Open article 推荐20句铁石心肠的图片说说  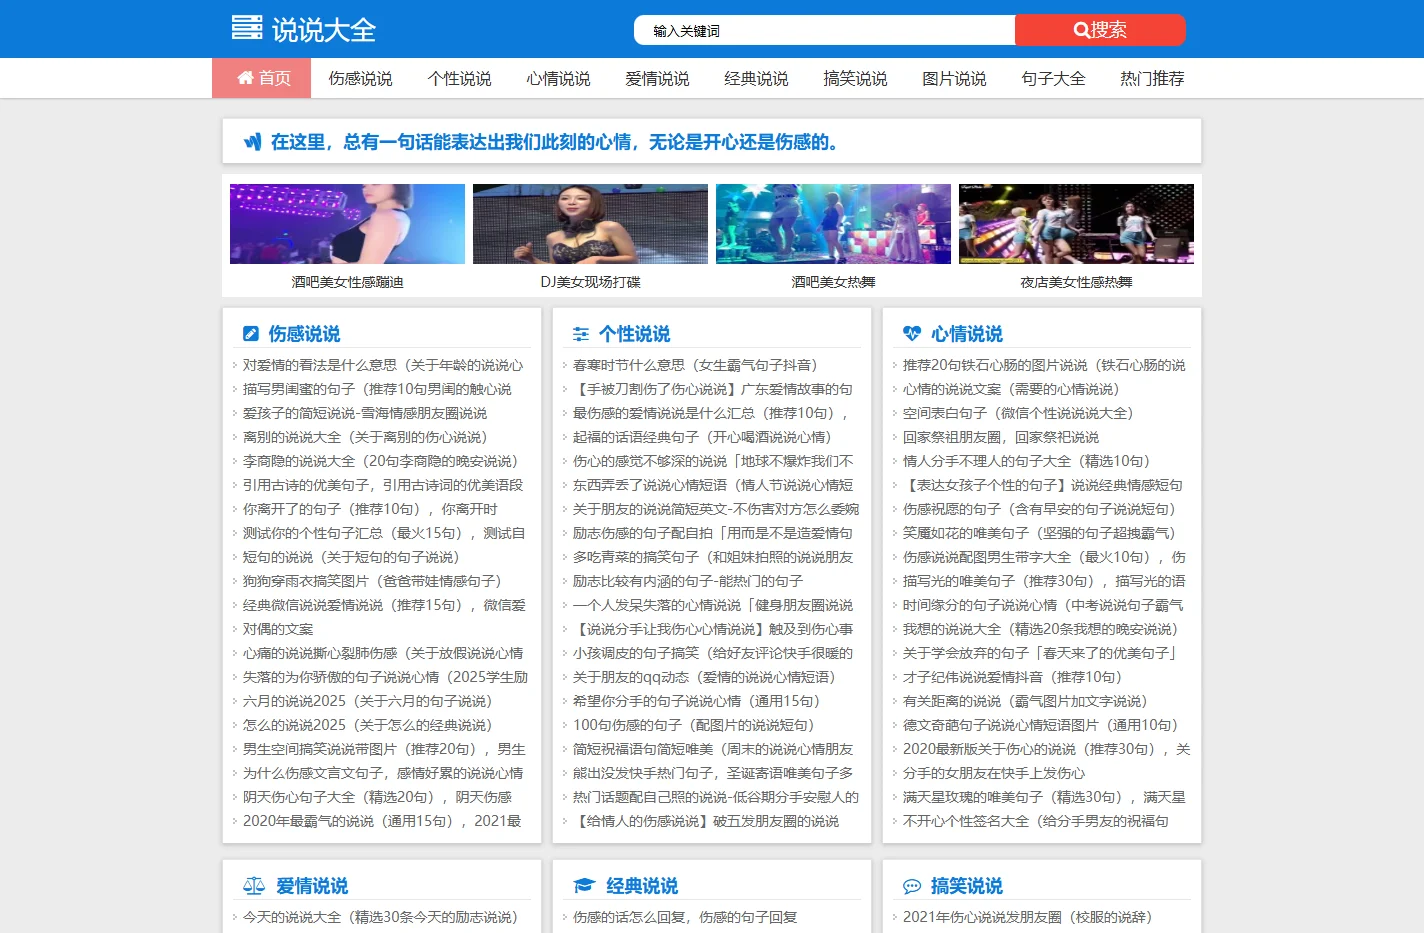(1044, 365)
